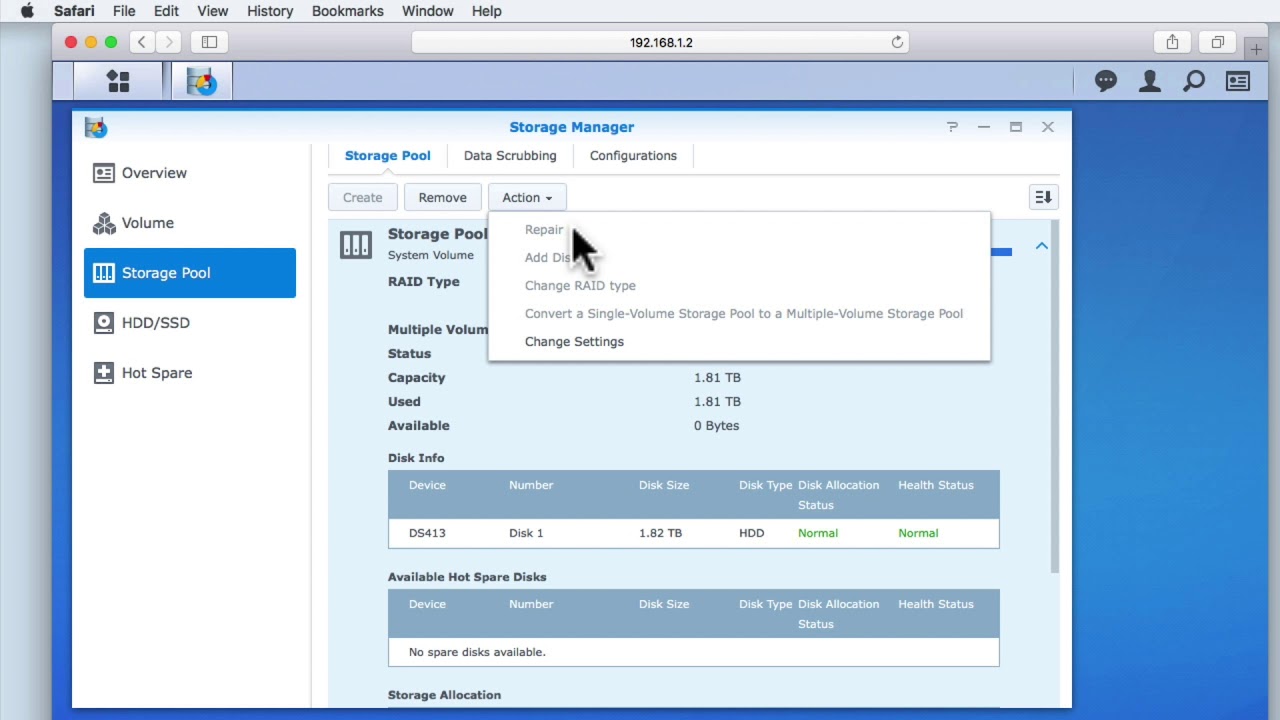
Task: Click the 1.82 TB disk size cell
Action: (660, 533)
